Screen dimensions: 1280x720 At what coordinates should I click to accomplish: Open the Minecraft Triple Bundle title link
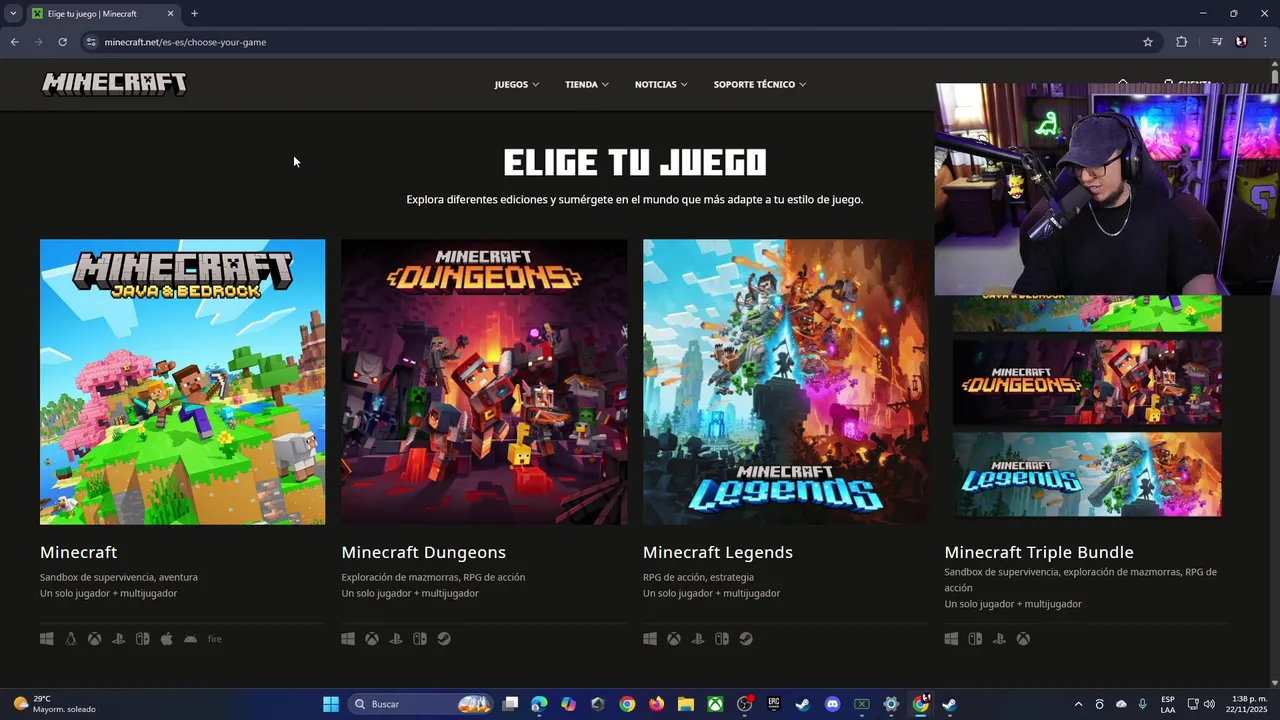click(x=1038, y=552)
